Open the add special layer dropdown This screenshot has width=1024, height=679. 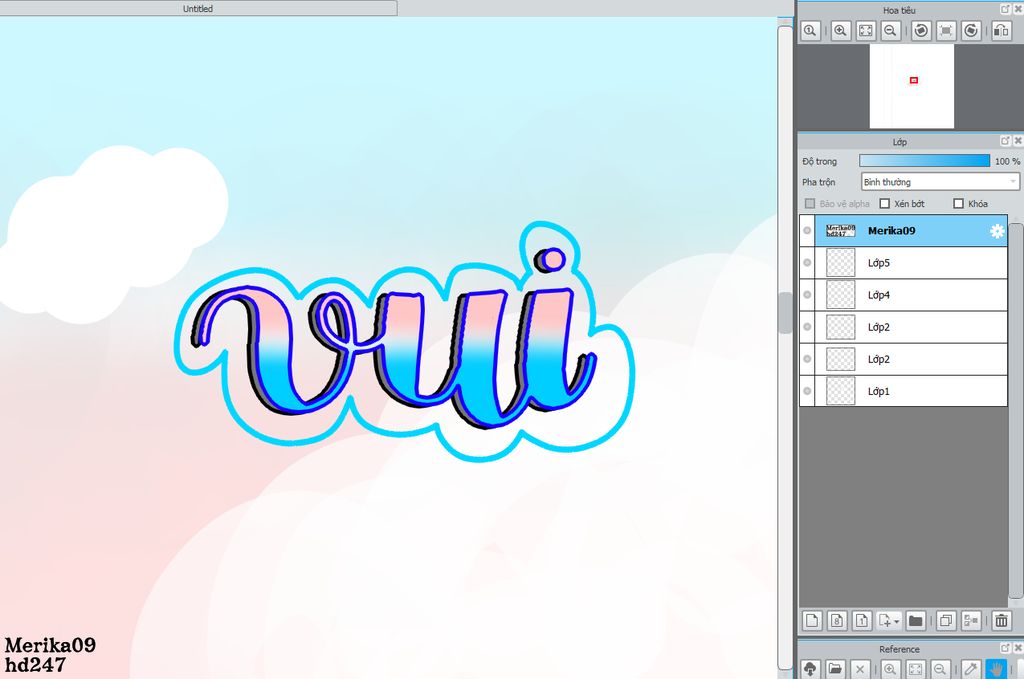[889, 620]
